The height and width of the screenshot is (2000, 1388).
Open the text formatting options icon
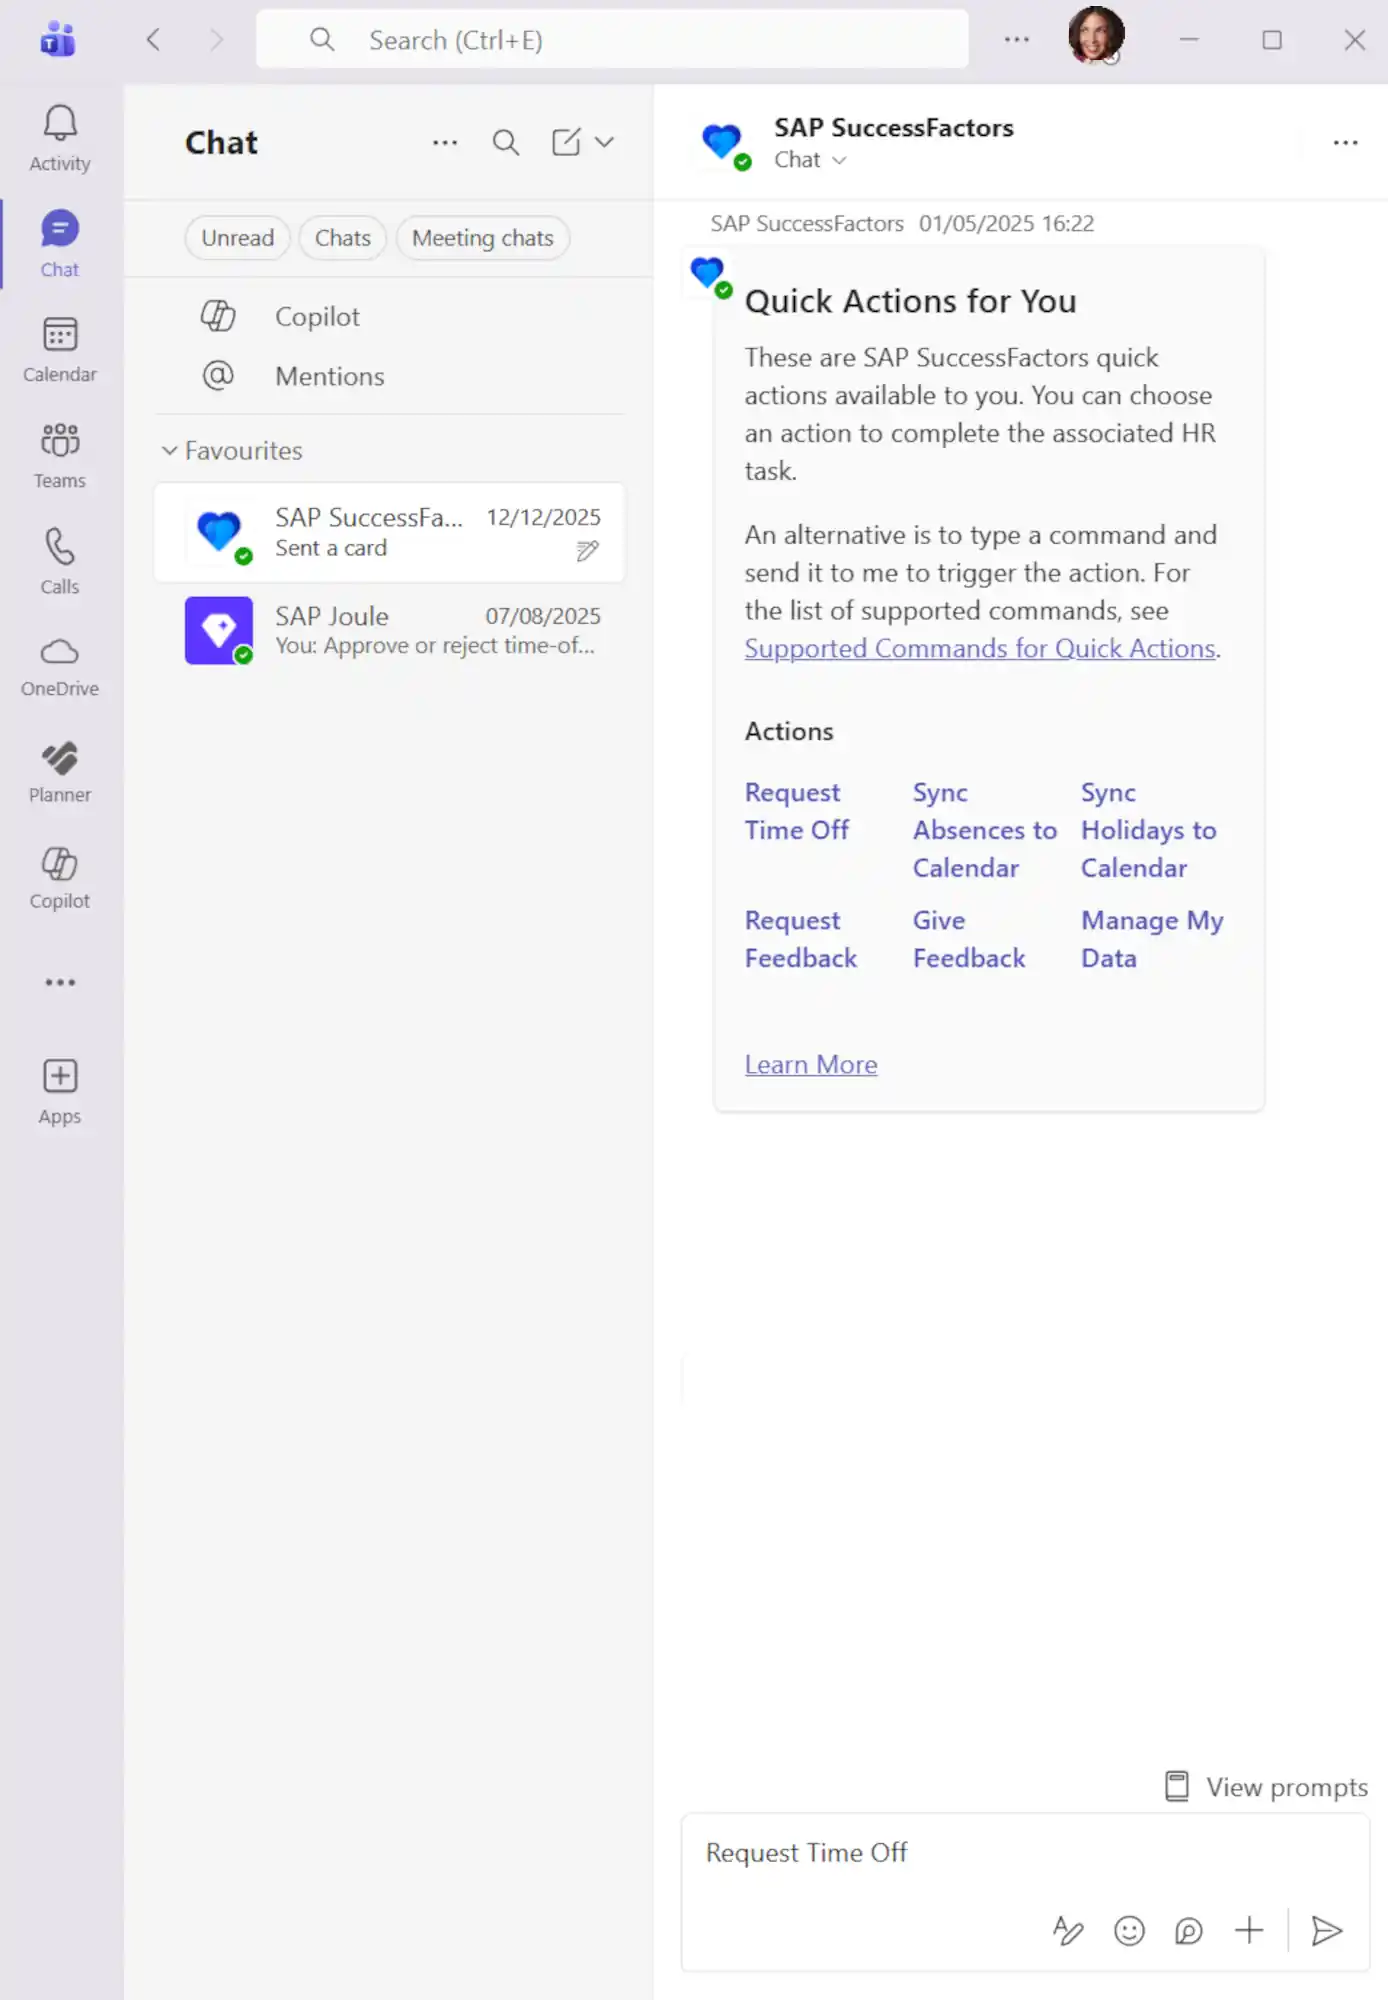pos(1068,1930)
